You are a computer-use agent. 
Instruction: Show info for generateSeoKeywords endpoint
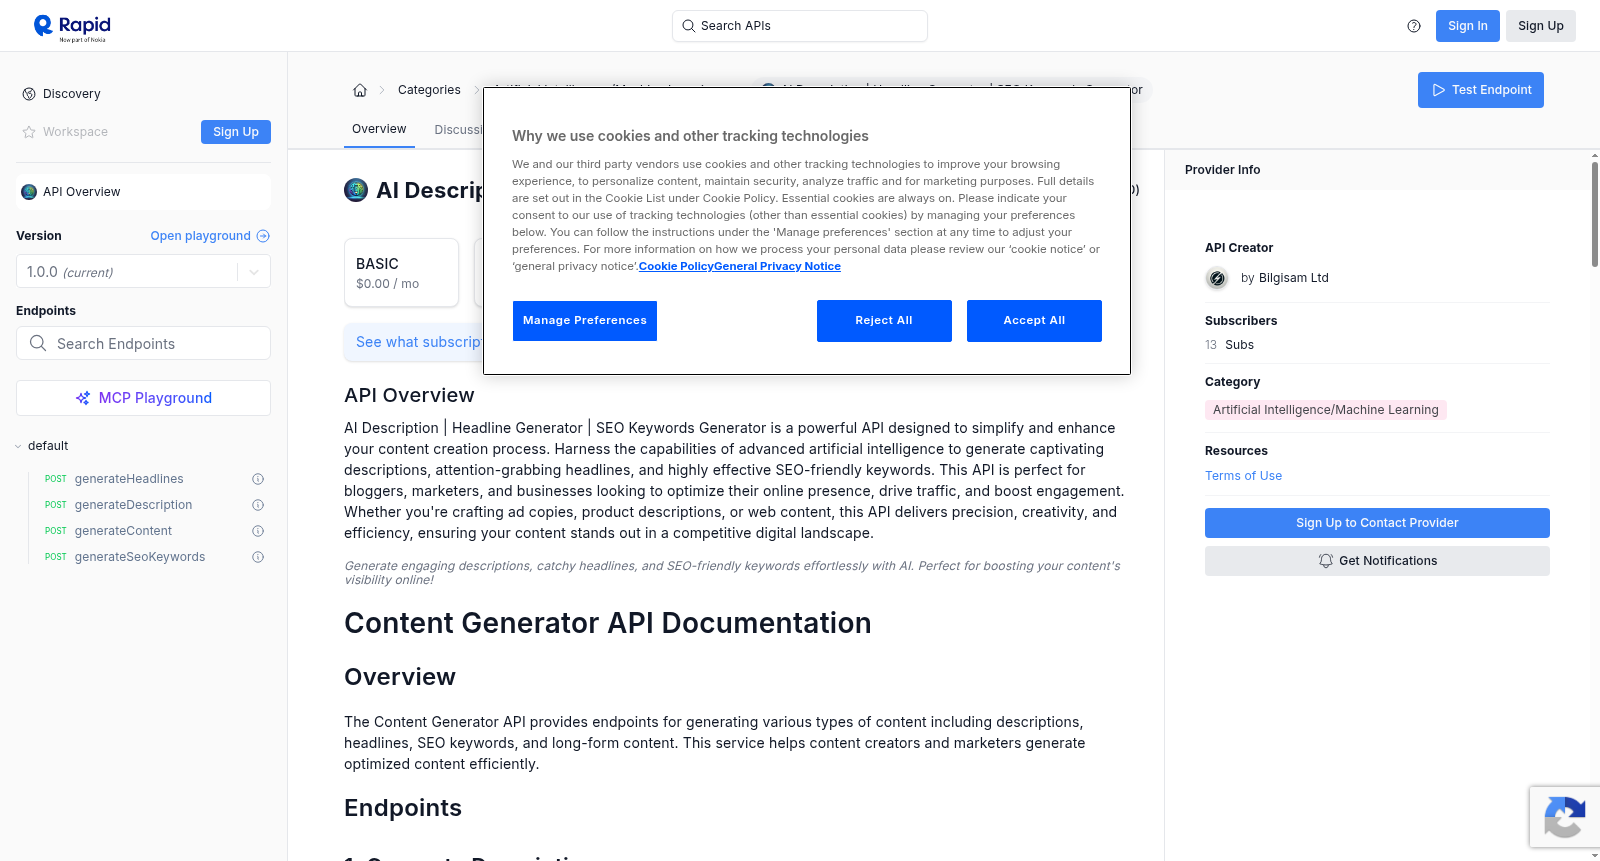pyautogui.click(x=258, y=557)
